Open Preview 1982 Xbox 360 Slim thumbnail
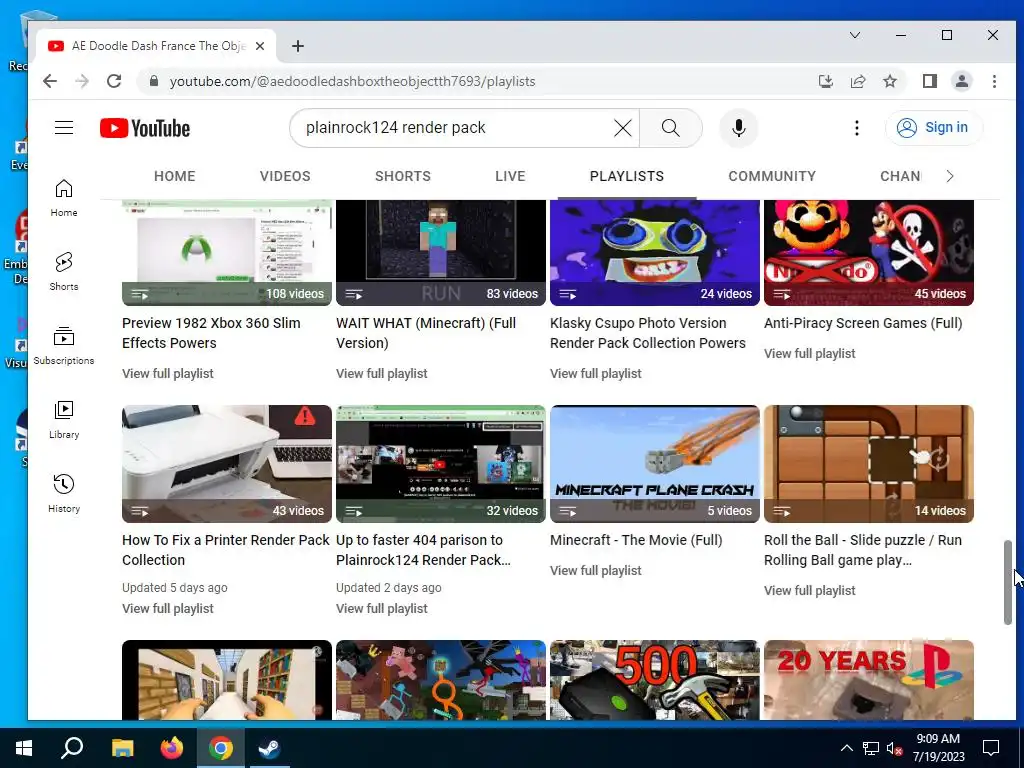This screenshot has width=1024, height=768. point(227,253)
